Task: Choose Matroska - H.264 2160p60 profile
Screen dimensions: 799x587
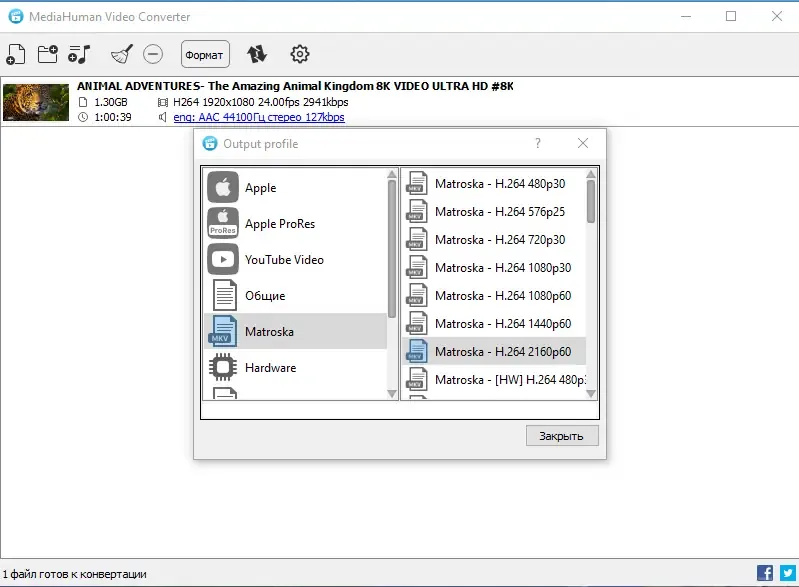Action: click(x=494, y=352)
